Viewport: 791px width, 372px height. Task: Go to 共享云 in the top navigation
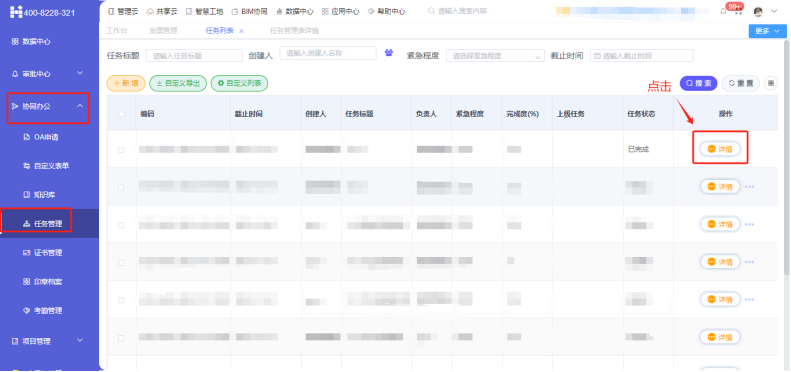coord(162,11)
